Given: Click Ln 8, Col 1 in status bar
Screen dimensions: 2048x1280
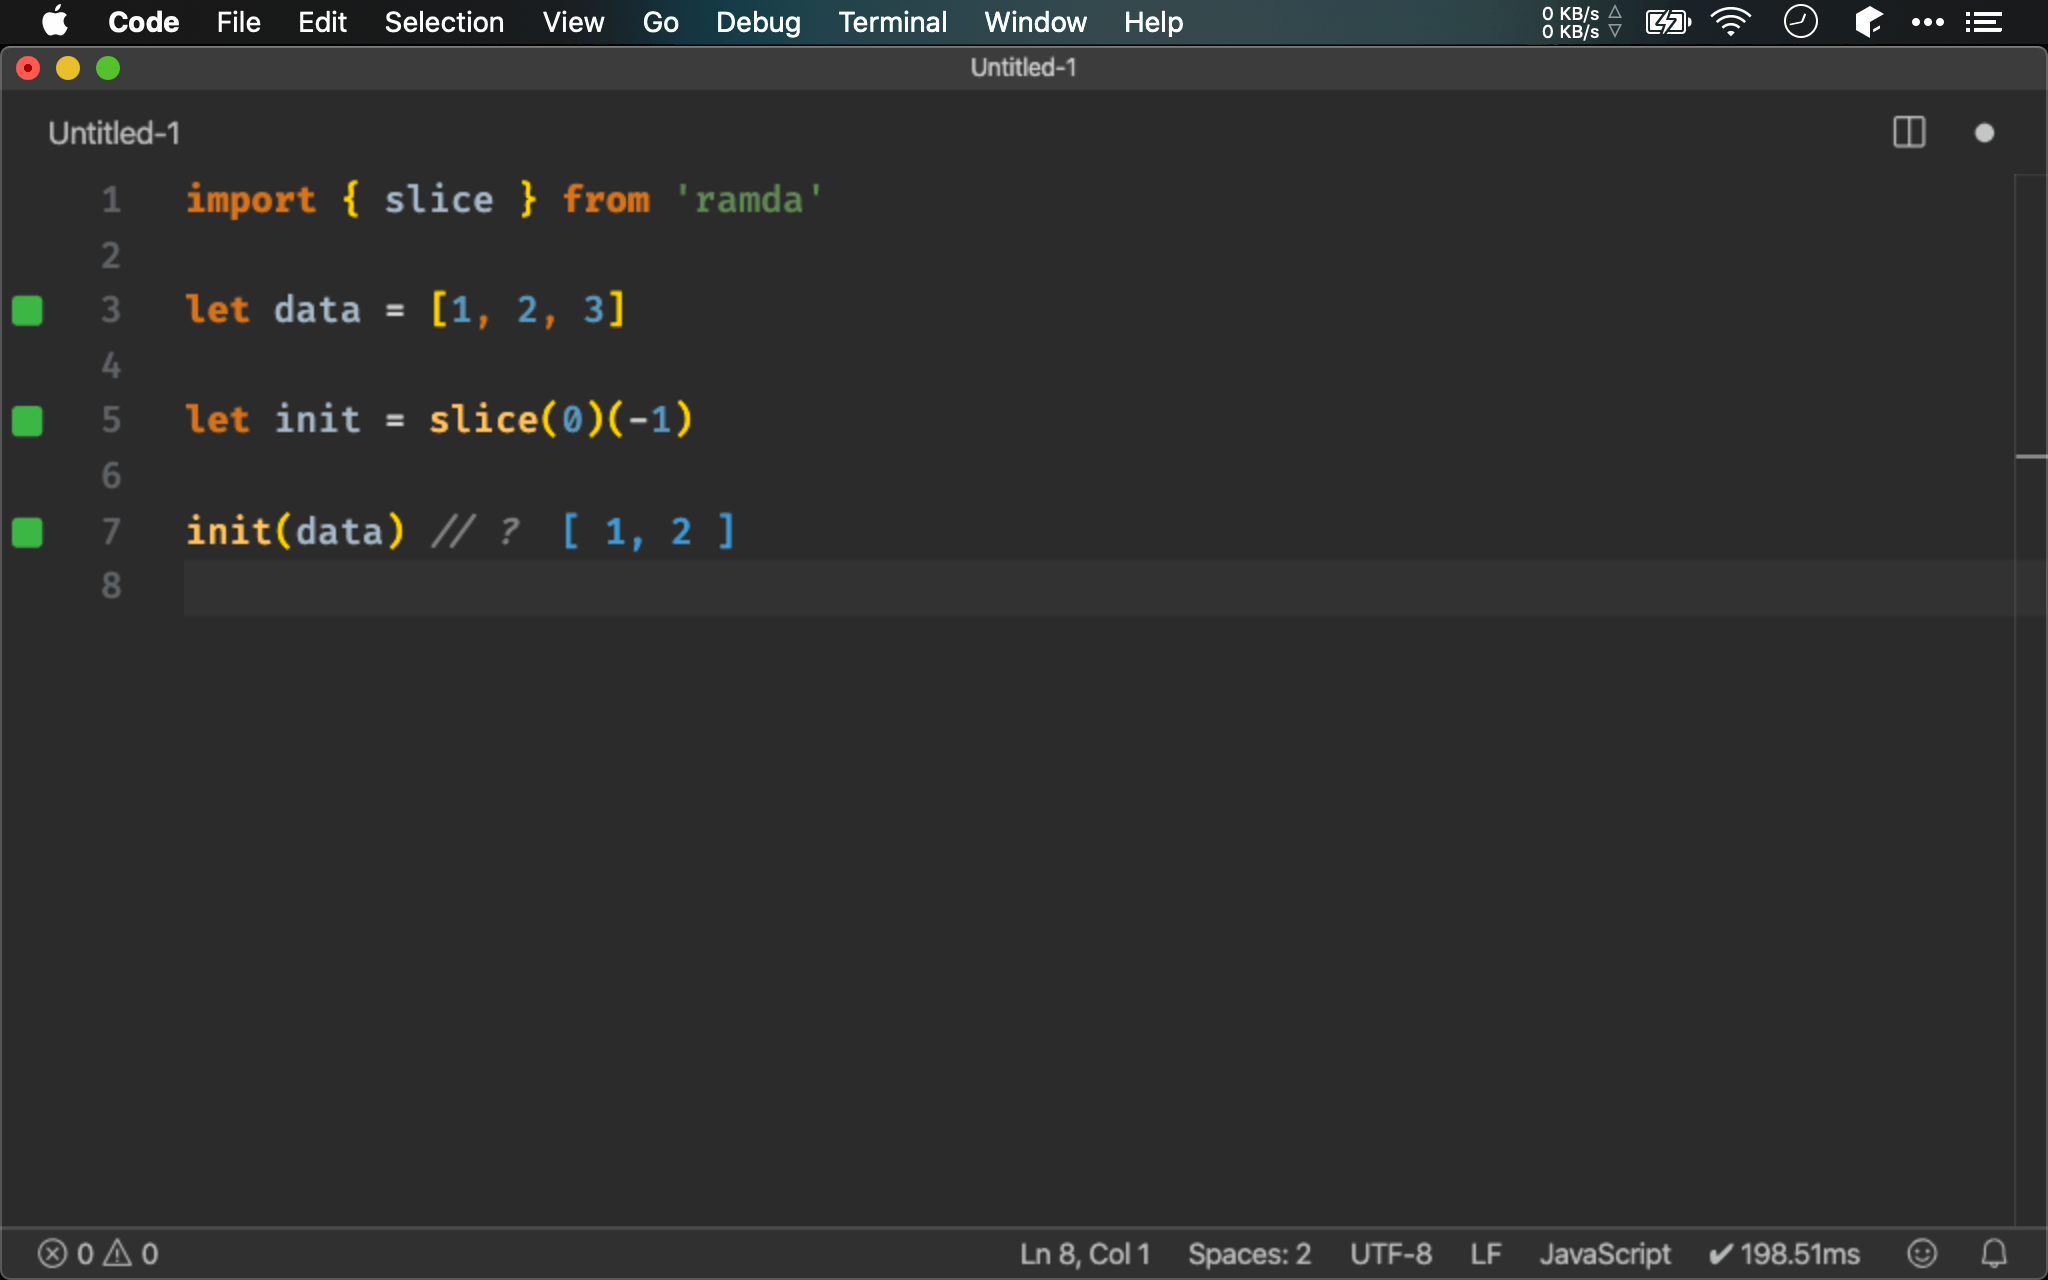Looking at the screenshot, I should point(1085,1254).
